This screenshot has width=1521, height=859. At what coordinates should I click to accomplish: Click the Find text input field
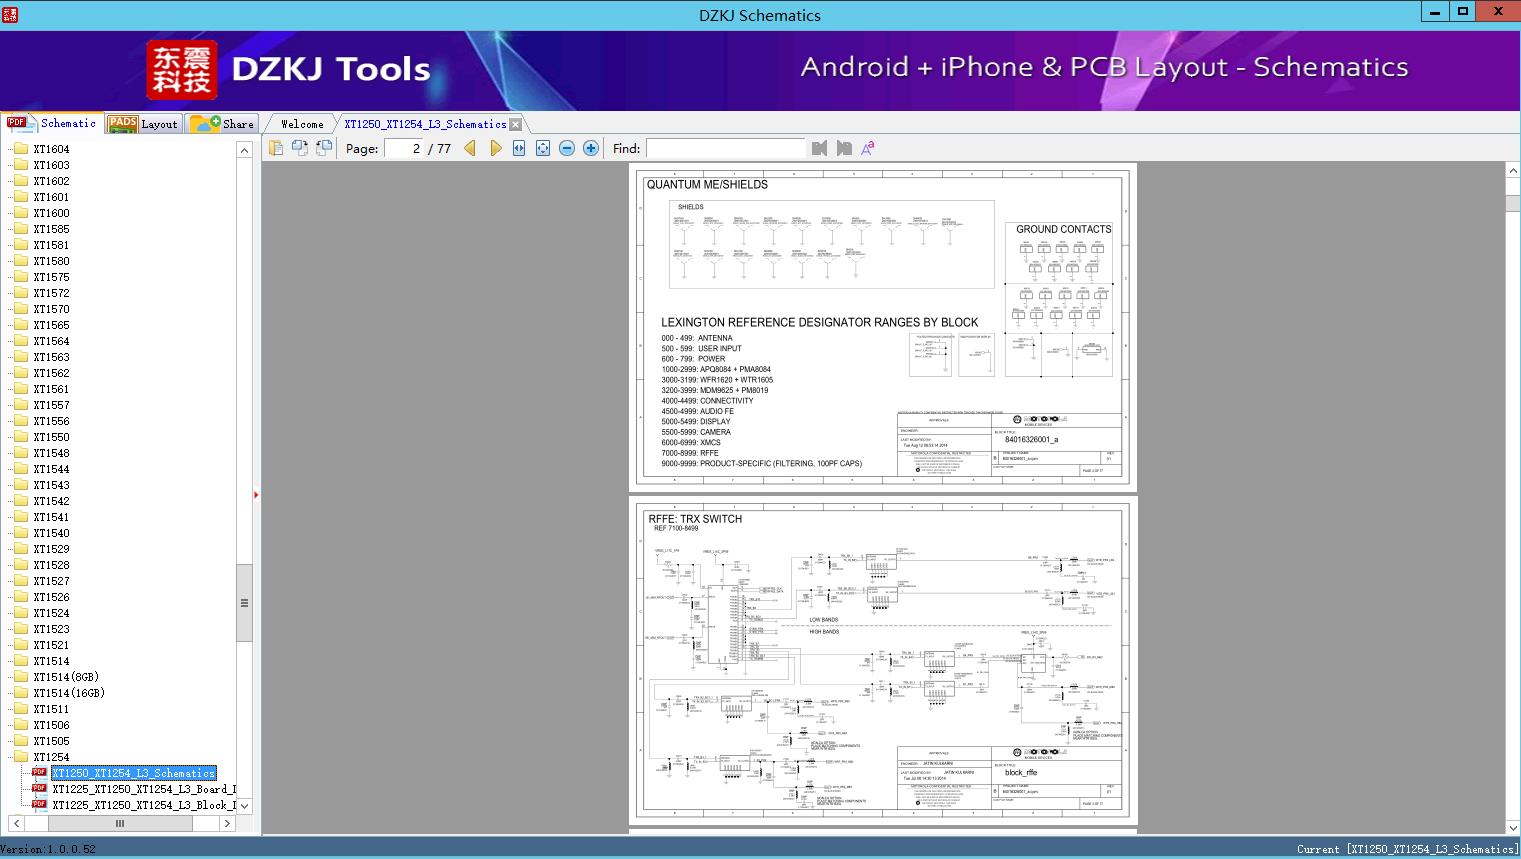tap(725, 148)
